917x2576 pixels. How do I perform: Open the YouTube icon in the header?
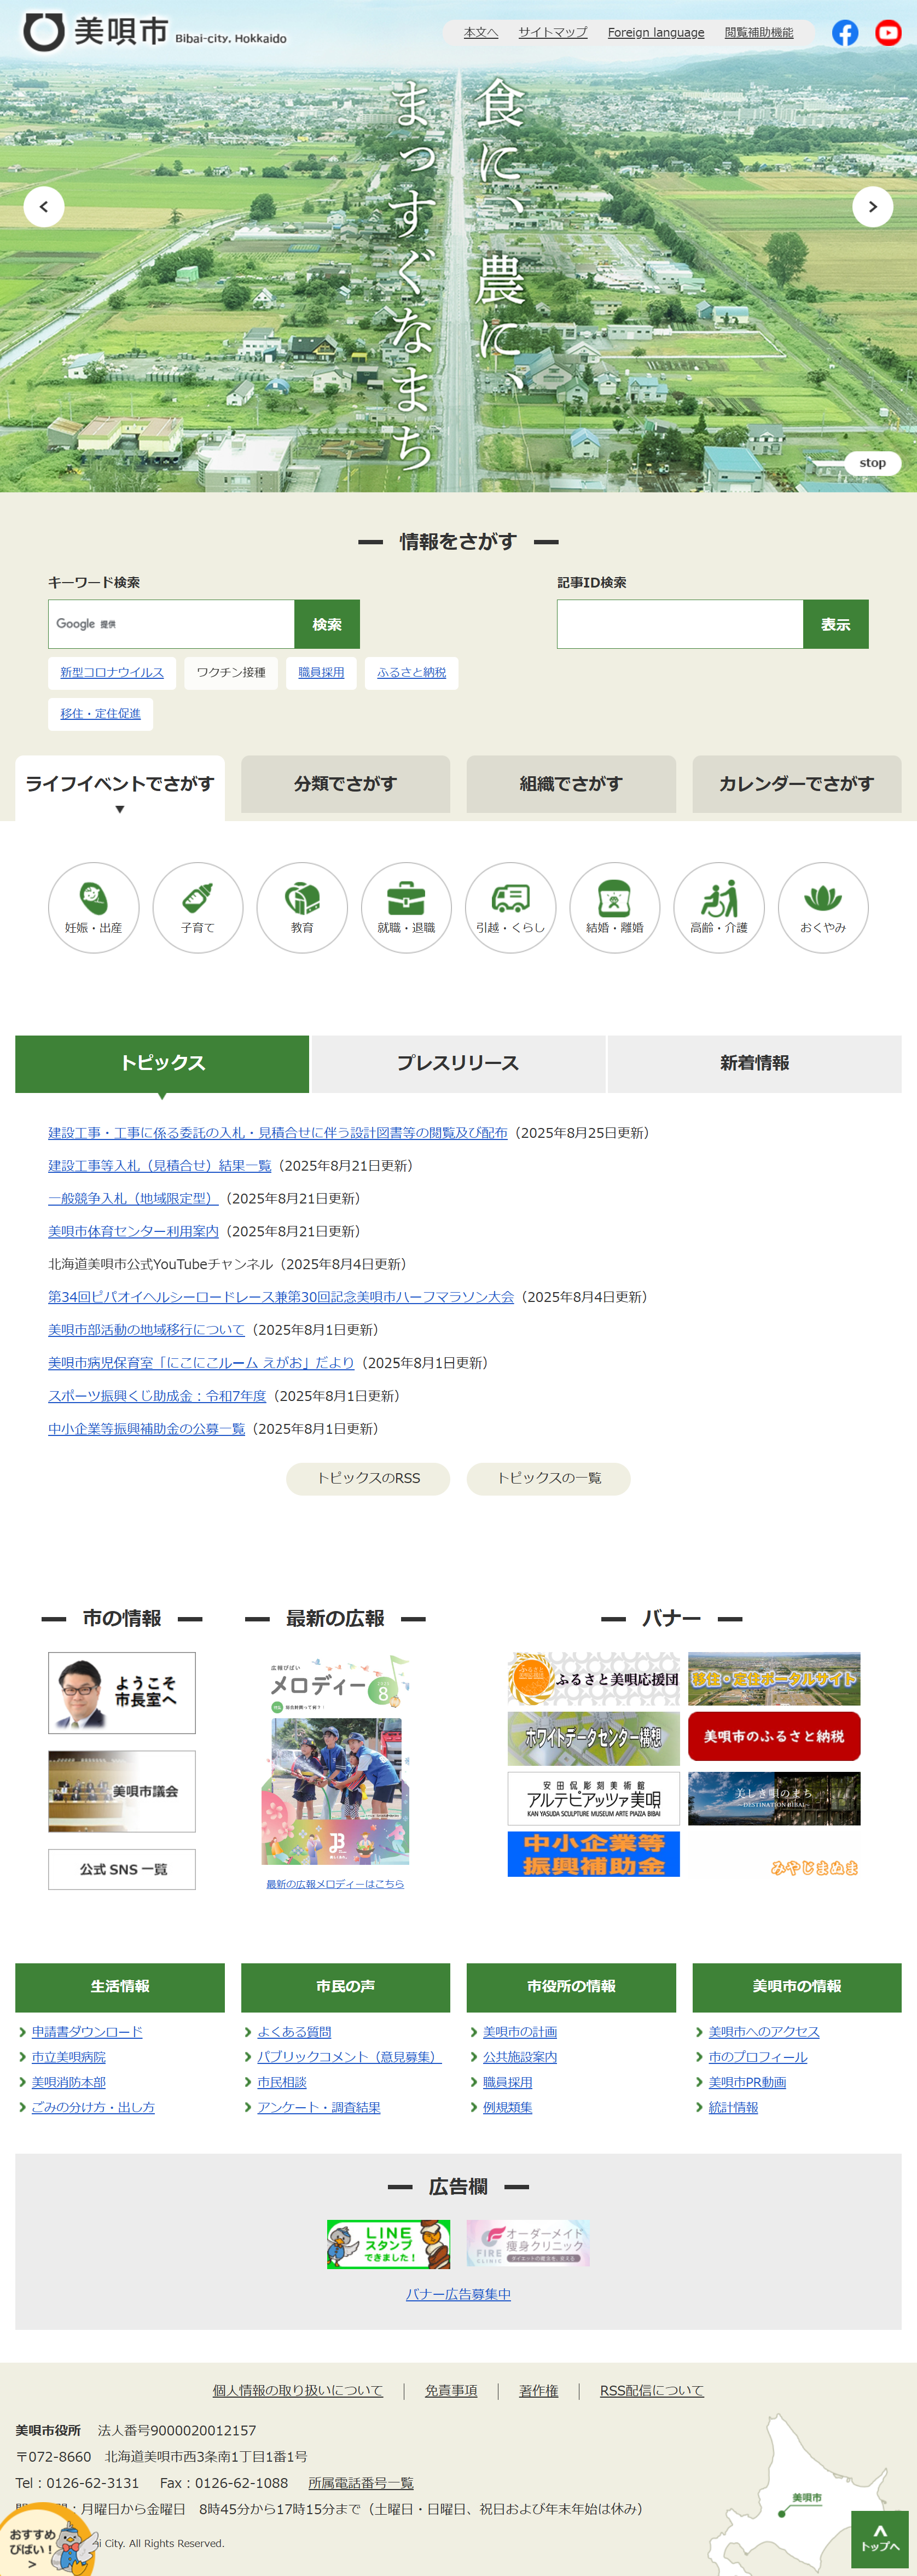point(888,33)
